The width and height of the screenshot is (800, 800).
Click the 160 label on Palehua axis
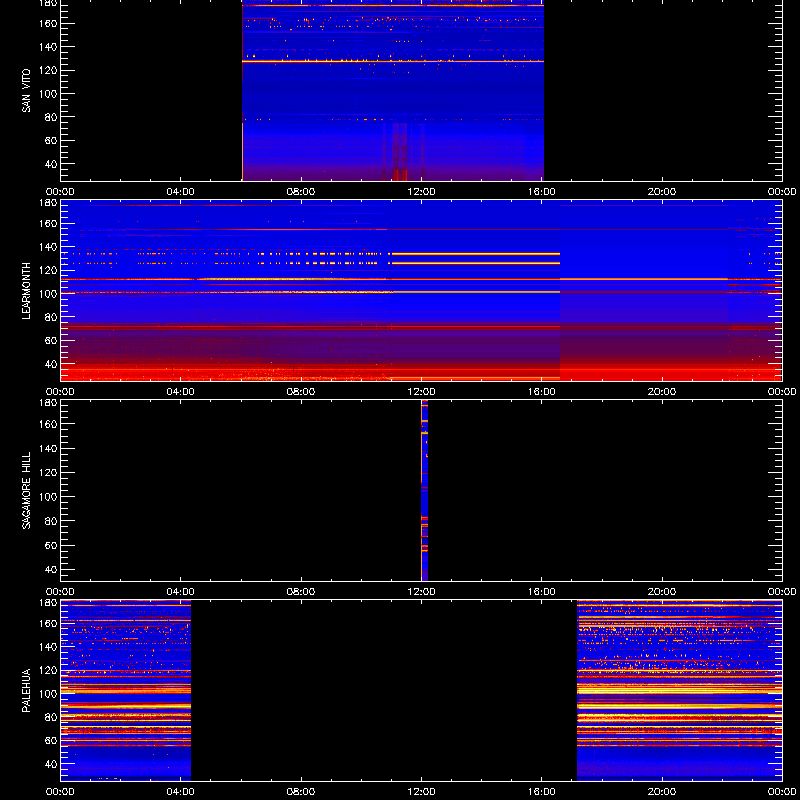48,623
